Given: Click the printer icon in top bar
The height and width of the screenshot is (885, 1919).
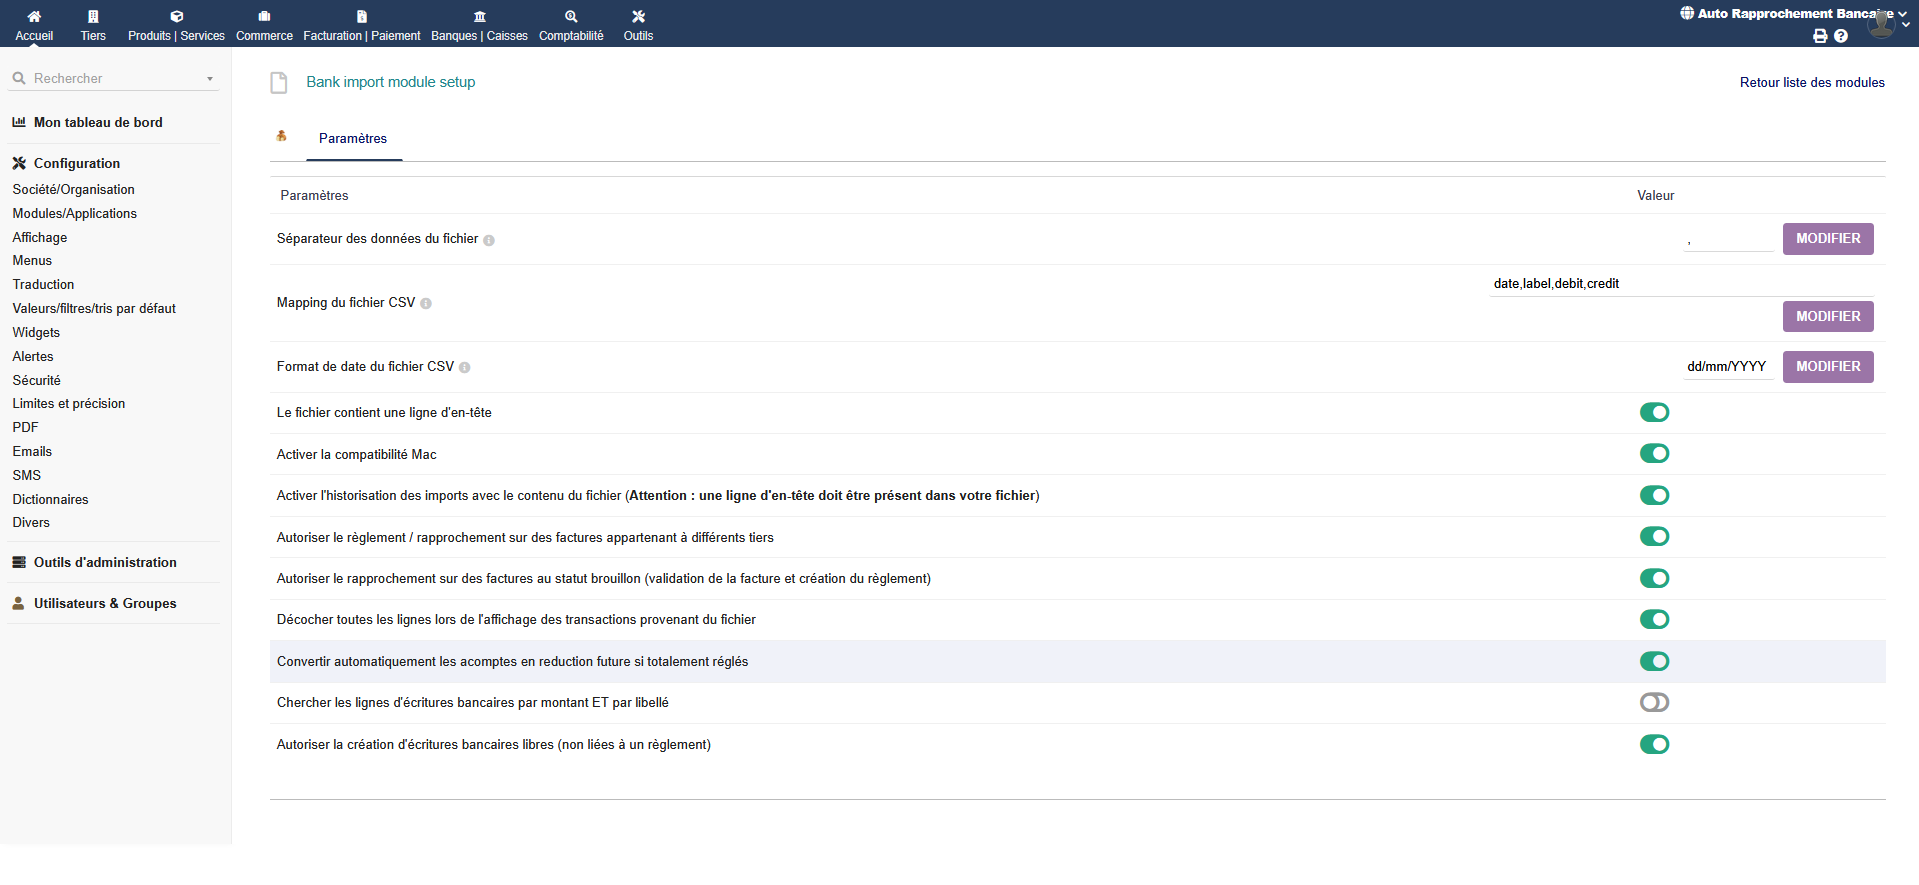Looking at the screenshot, I should [1820, 36].
